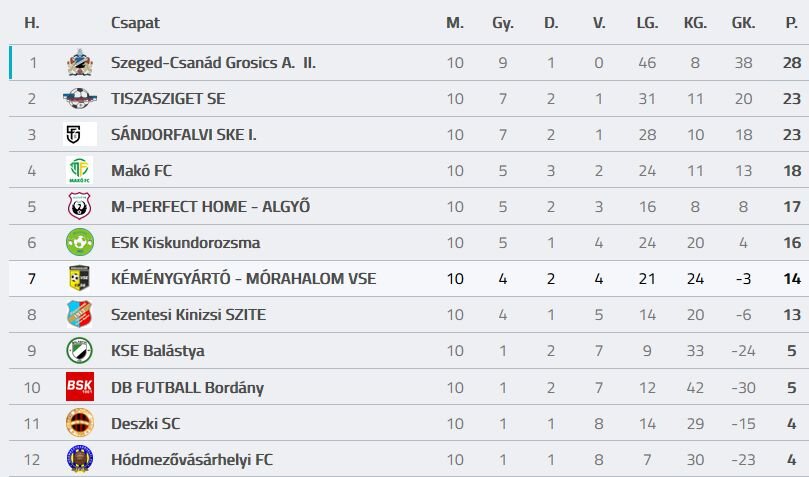
Task: Click the SÁNDORFALVI SKE I. team logo
Action: pos(79,135)
